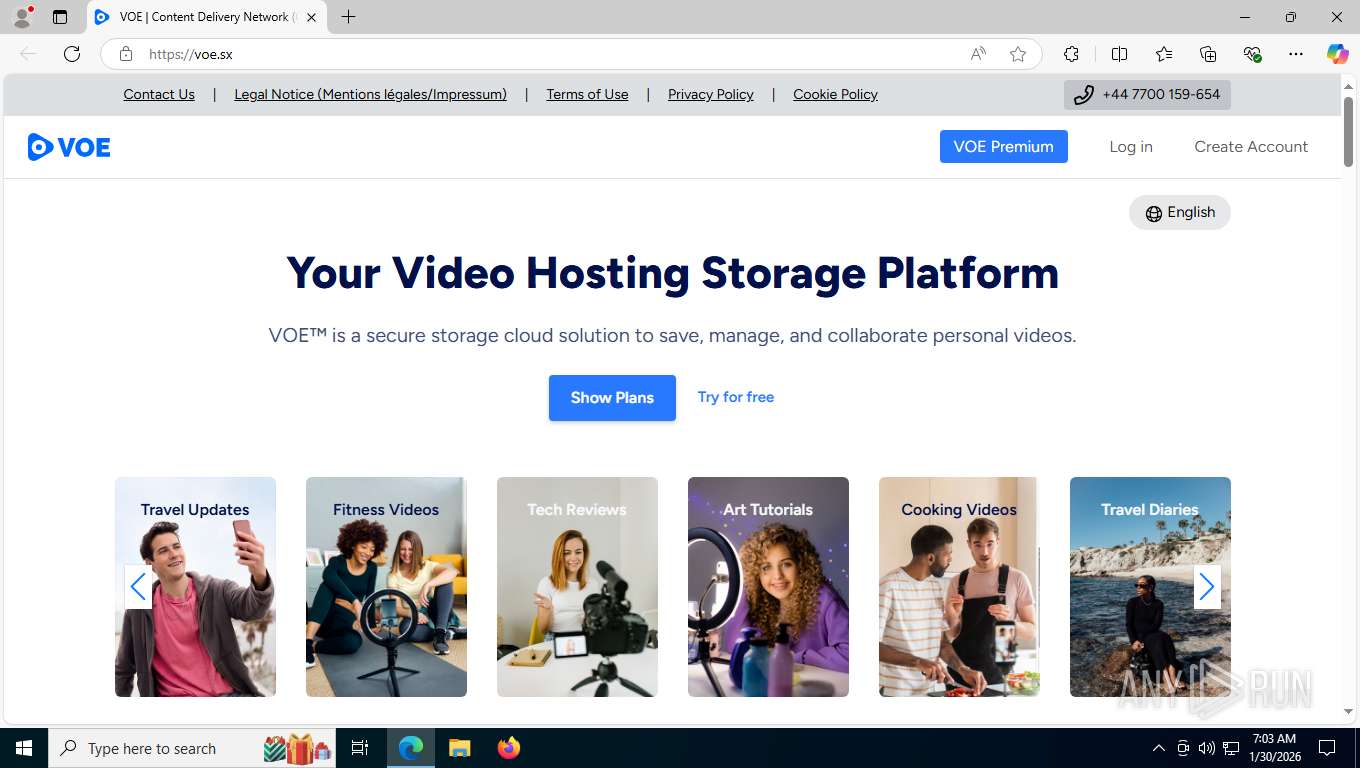Select the Fitness Videos card
The image size is (1360, 768).
[386, 587]
